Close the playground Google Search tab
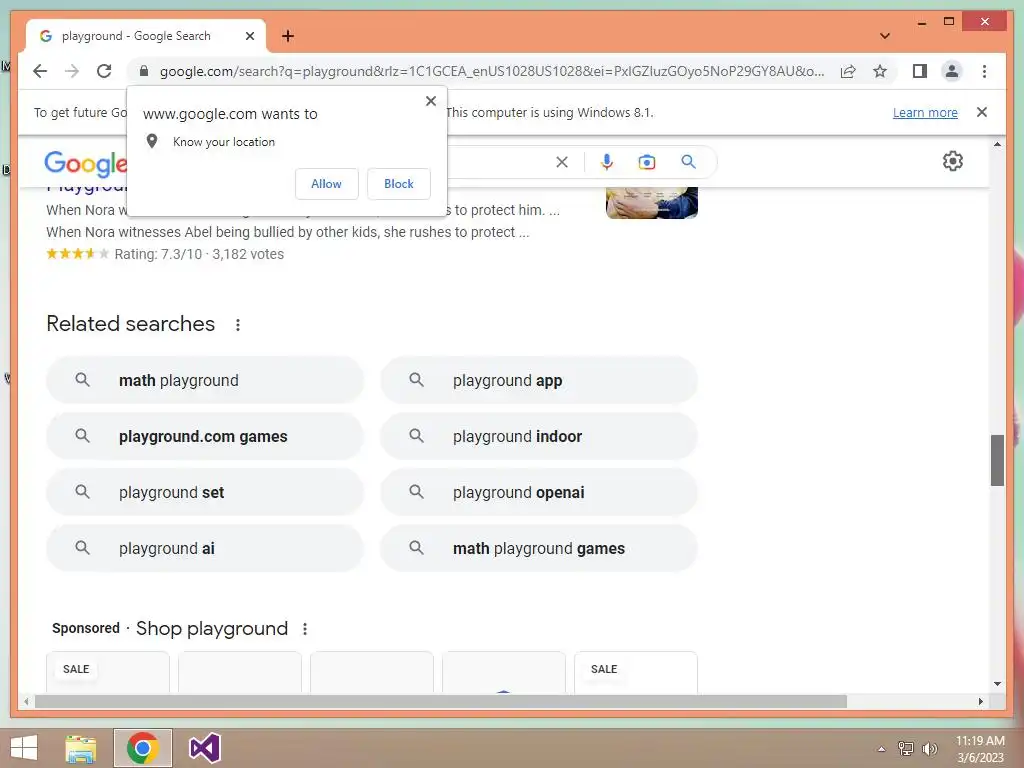 pos(249,36)
